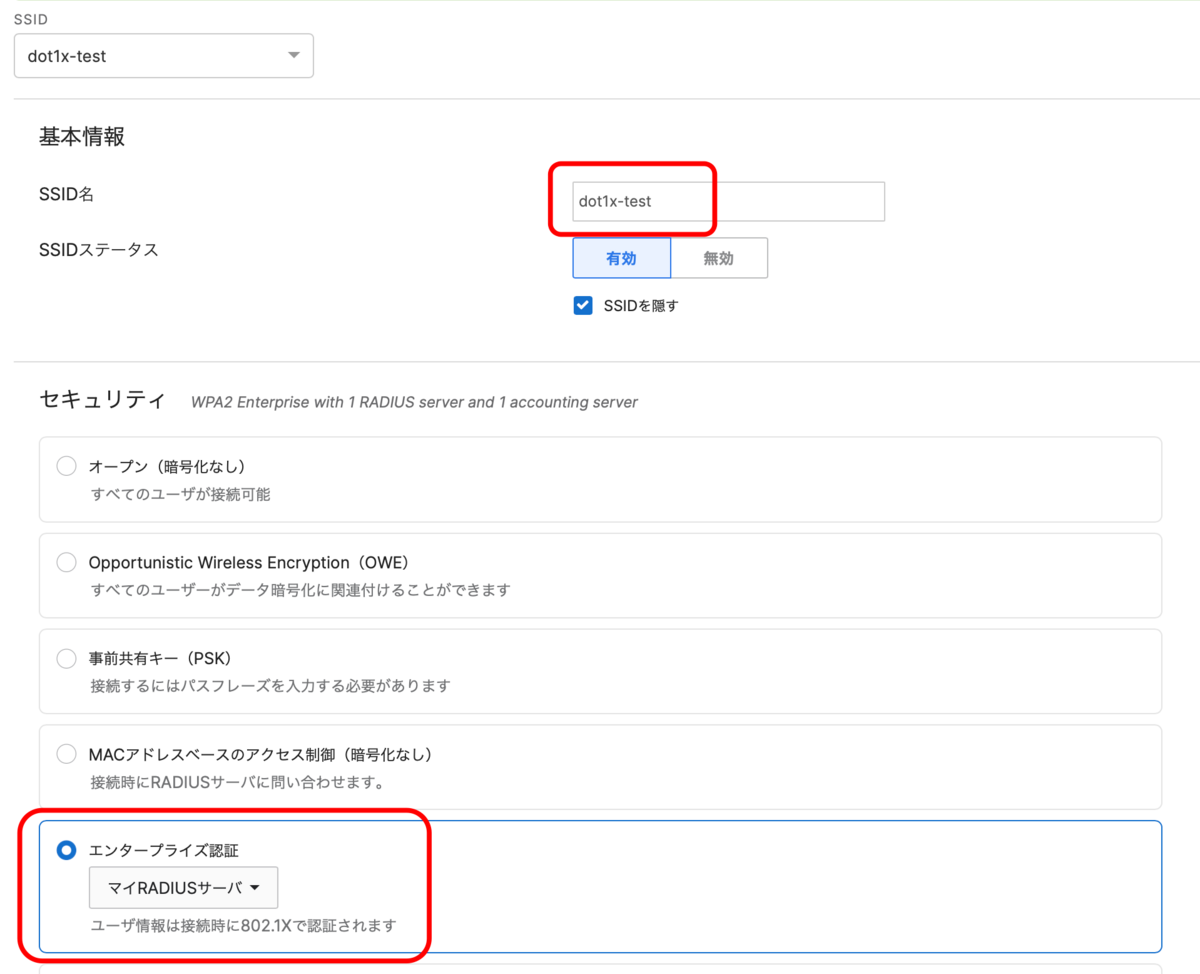This screenshot has width=1200, height=974.
Task: Click the 802.1X description under エンタープライズ認証
Action: [x=244, y=925]
